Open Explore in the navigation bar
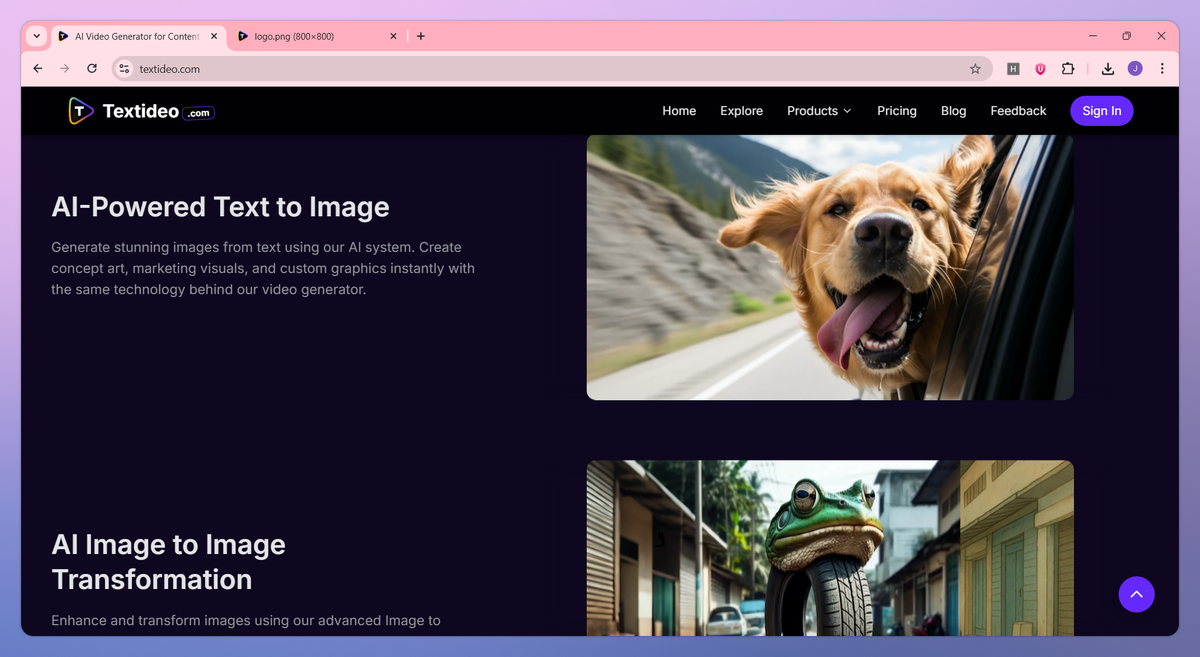This screenshot has width=1200, height=657. pos(741,111)
